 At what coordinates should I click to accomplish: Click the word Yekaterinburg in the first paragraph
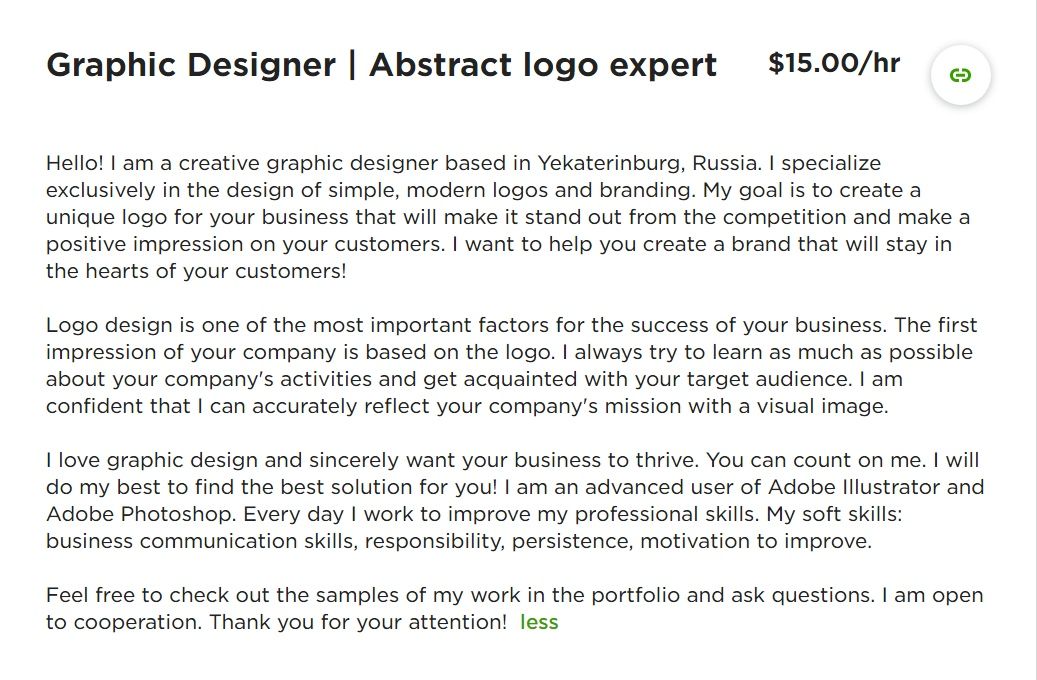point(610,163)
